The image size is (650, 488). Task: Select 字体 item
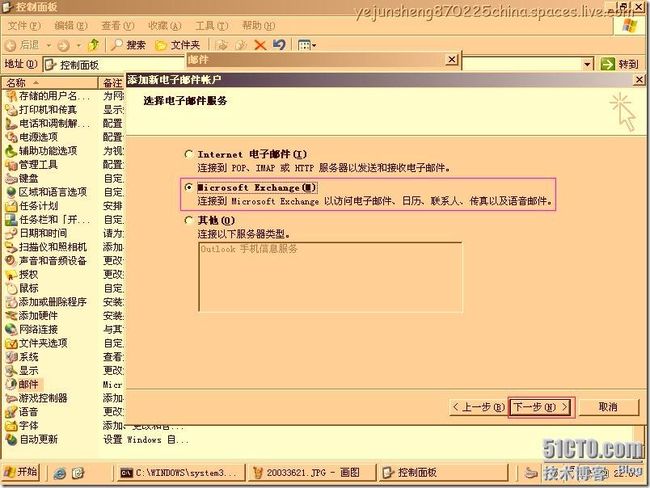(22, 425)
